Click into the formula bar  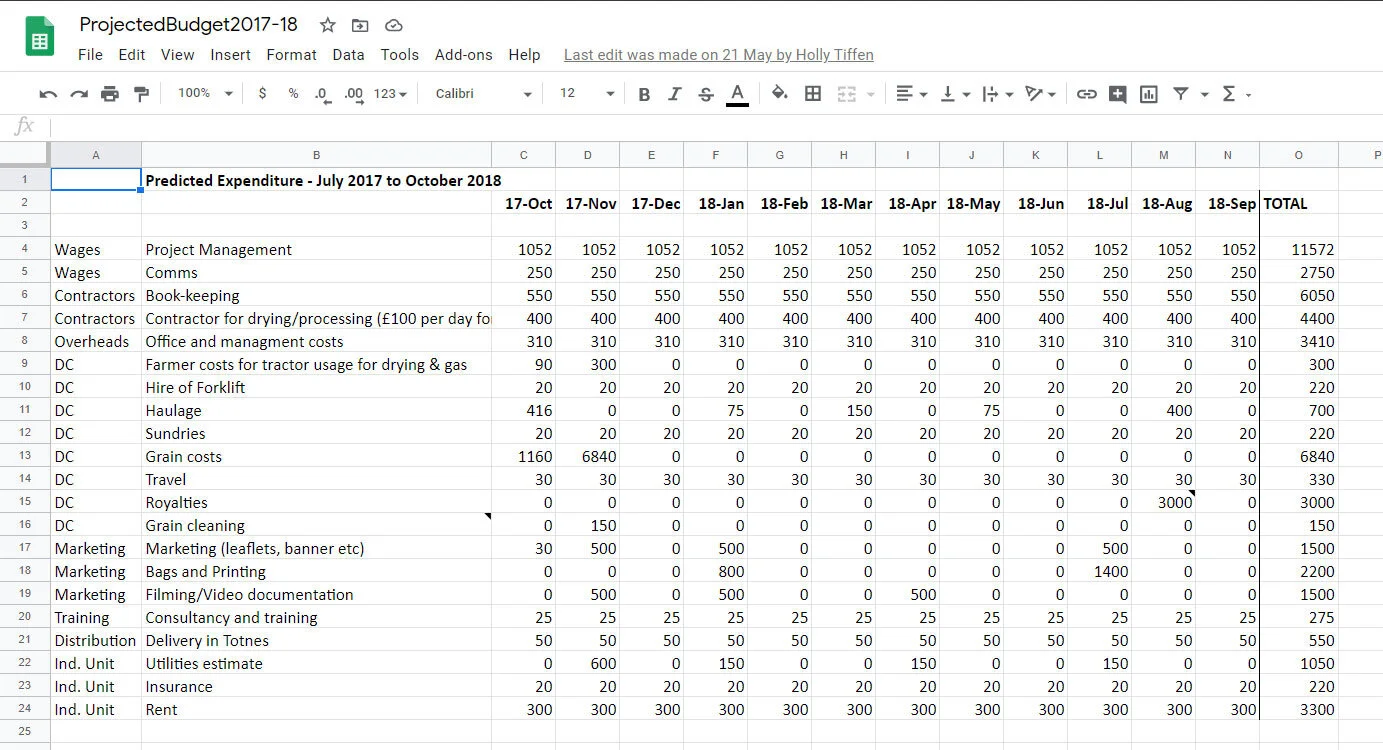pos(715,127)
